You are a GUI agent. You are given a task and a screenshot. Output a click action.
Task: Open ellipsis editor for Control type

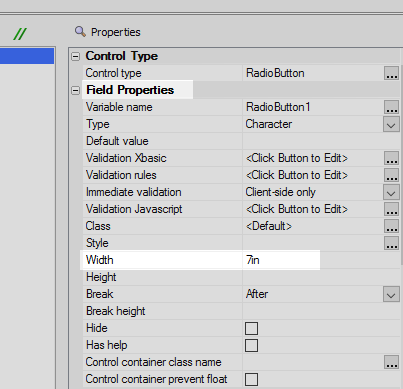391,73
